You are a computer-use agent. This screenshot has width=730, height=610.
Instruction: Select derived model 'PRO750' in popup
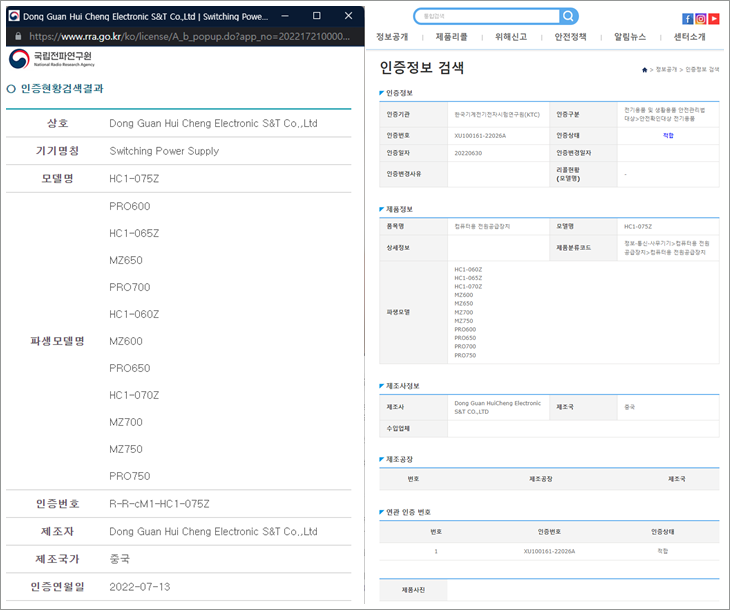click(129, 476)
